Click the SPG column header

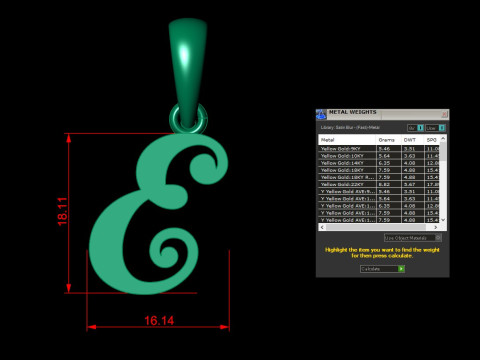pyautogui.click(x=432, y=140)
